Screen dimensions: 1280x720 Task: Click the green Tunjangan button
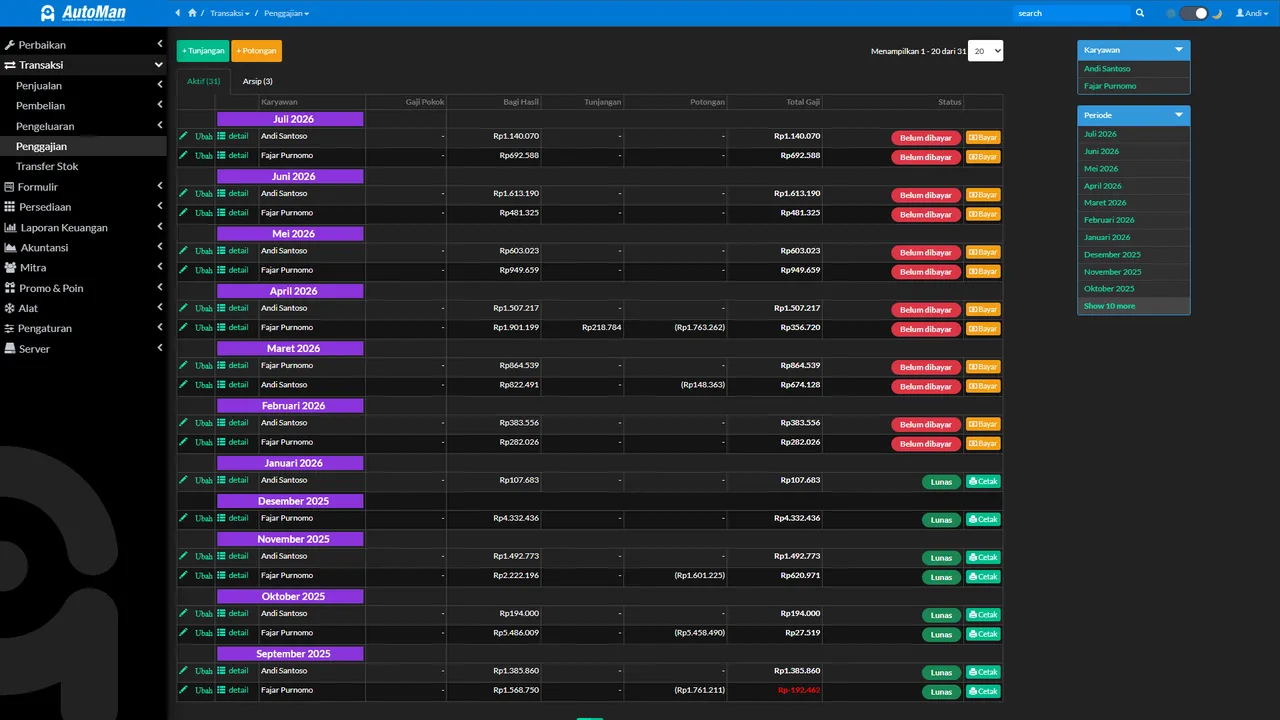203,51
